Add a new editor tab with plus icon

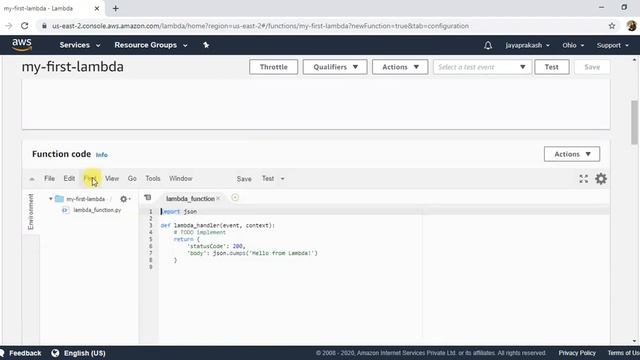pos(235,198)
